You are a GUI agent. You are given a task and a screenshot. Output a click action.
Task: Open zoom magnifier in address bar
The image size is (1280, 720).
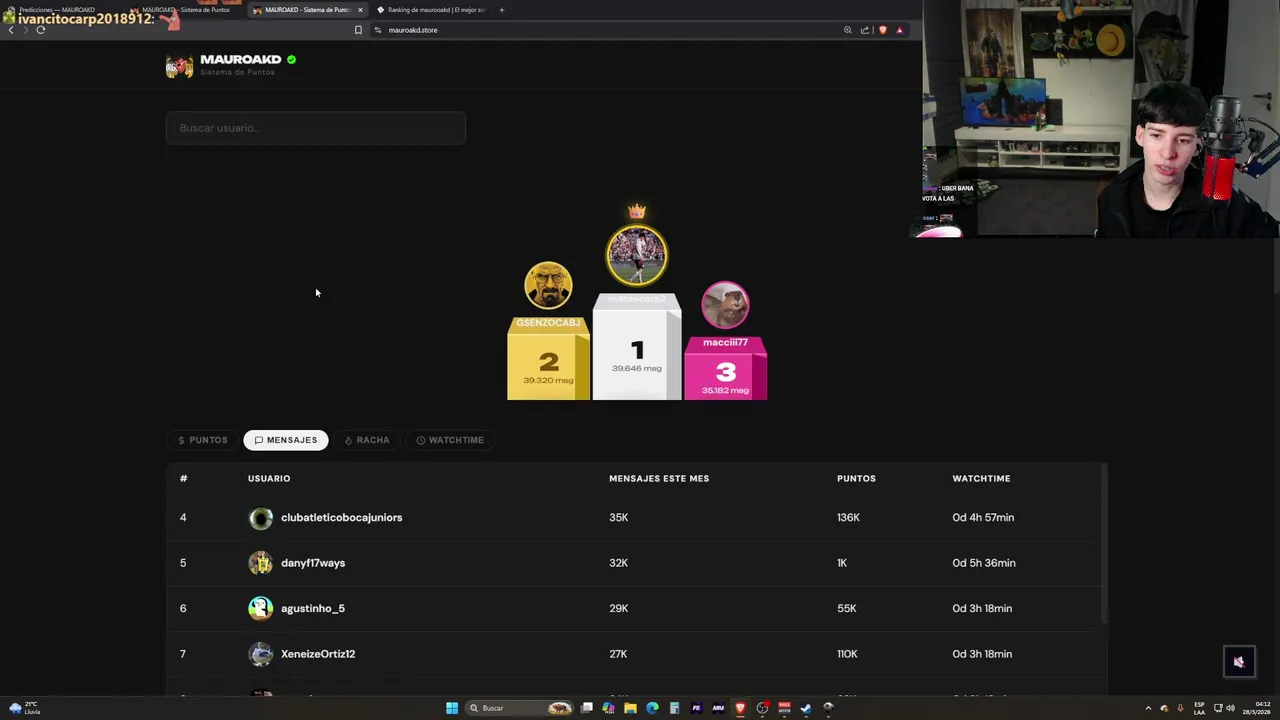[848, 30]
